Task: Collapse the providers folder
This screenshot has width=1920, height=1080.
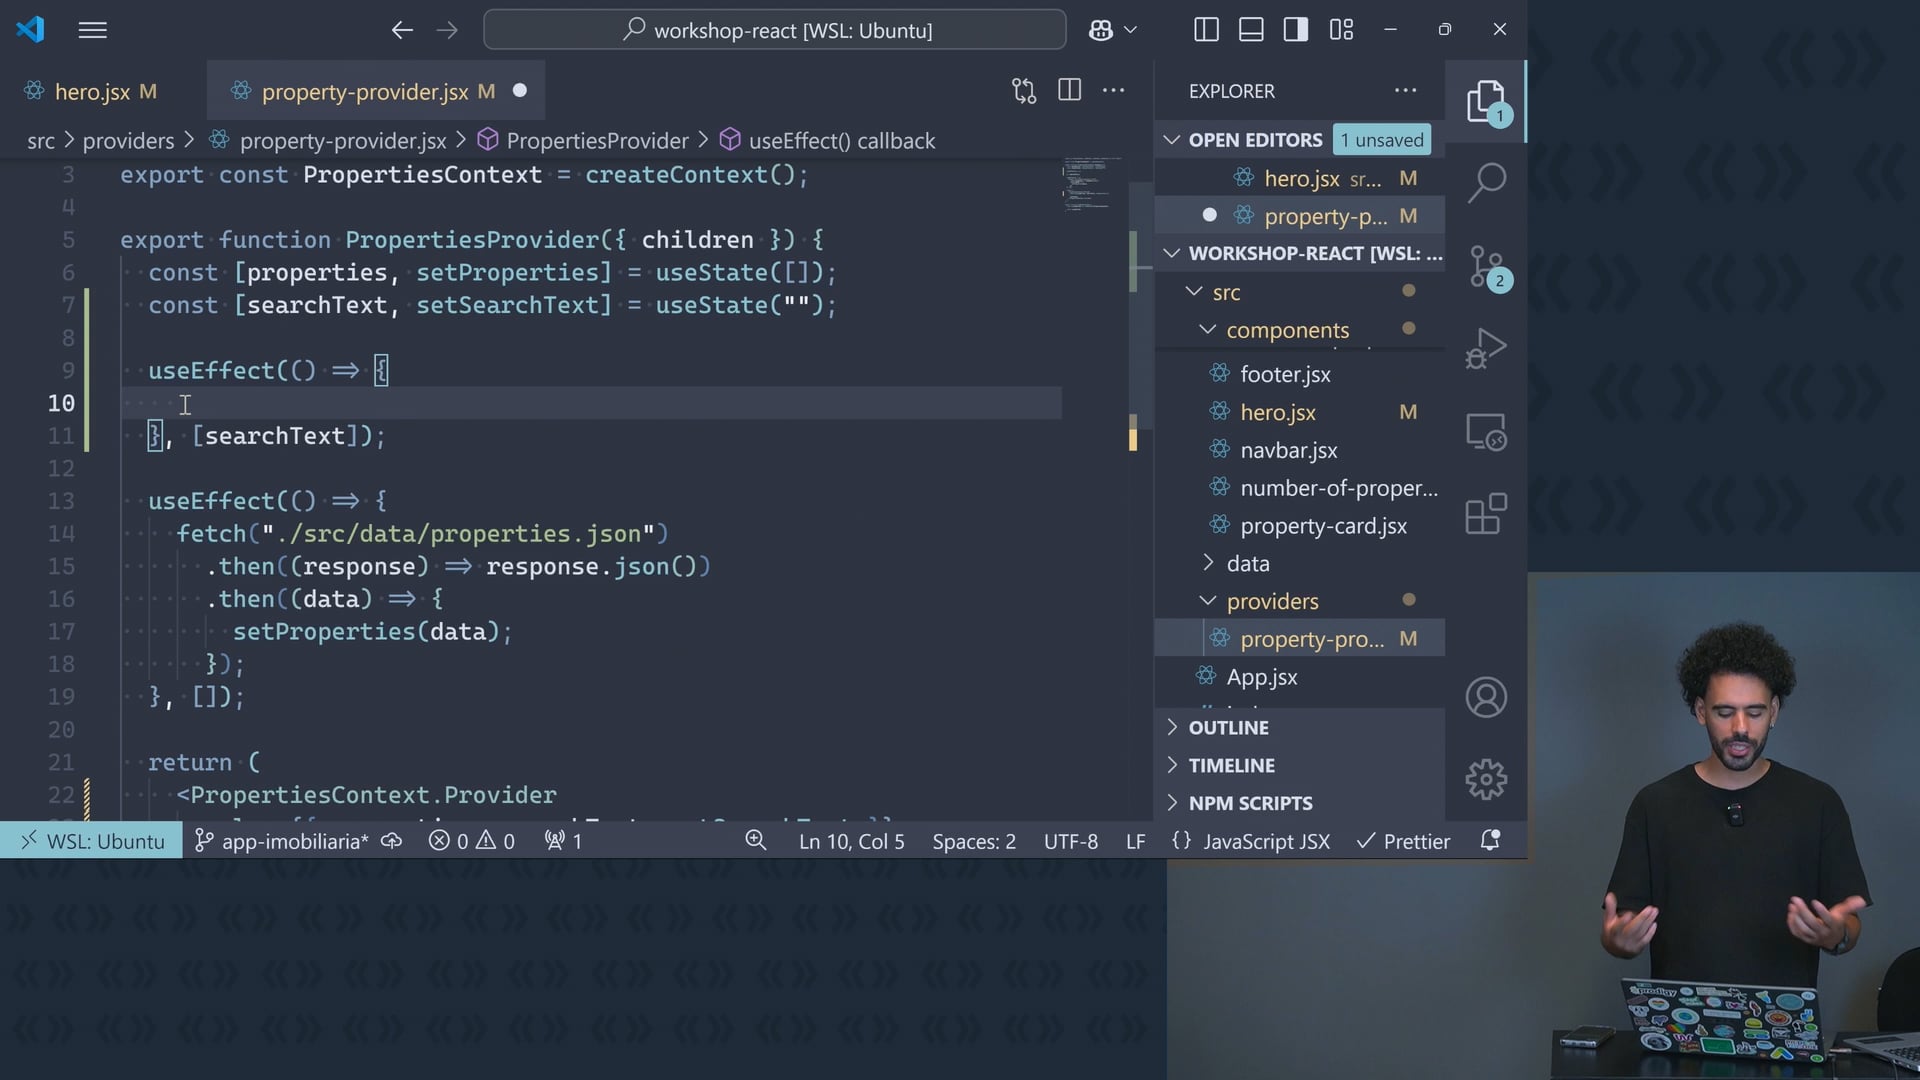Action: (x=1272, y=601)
